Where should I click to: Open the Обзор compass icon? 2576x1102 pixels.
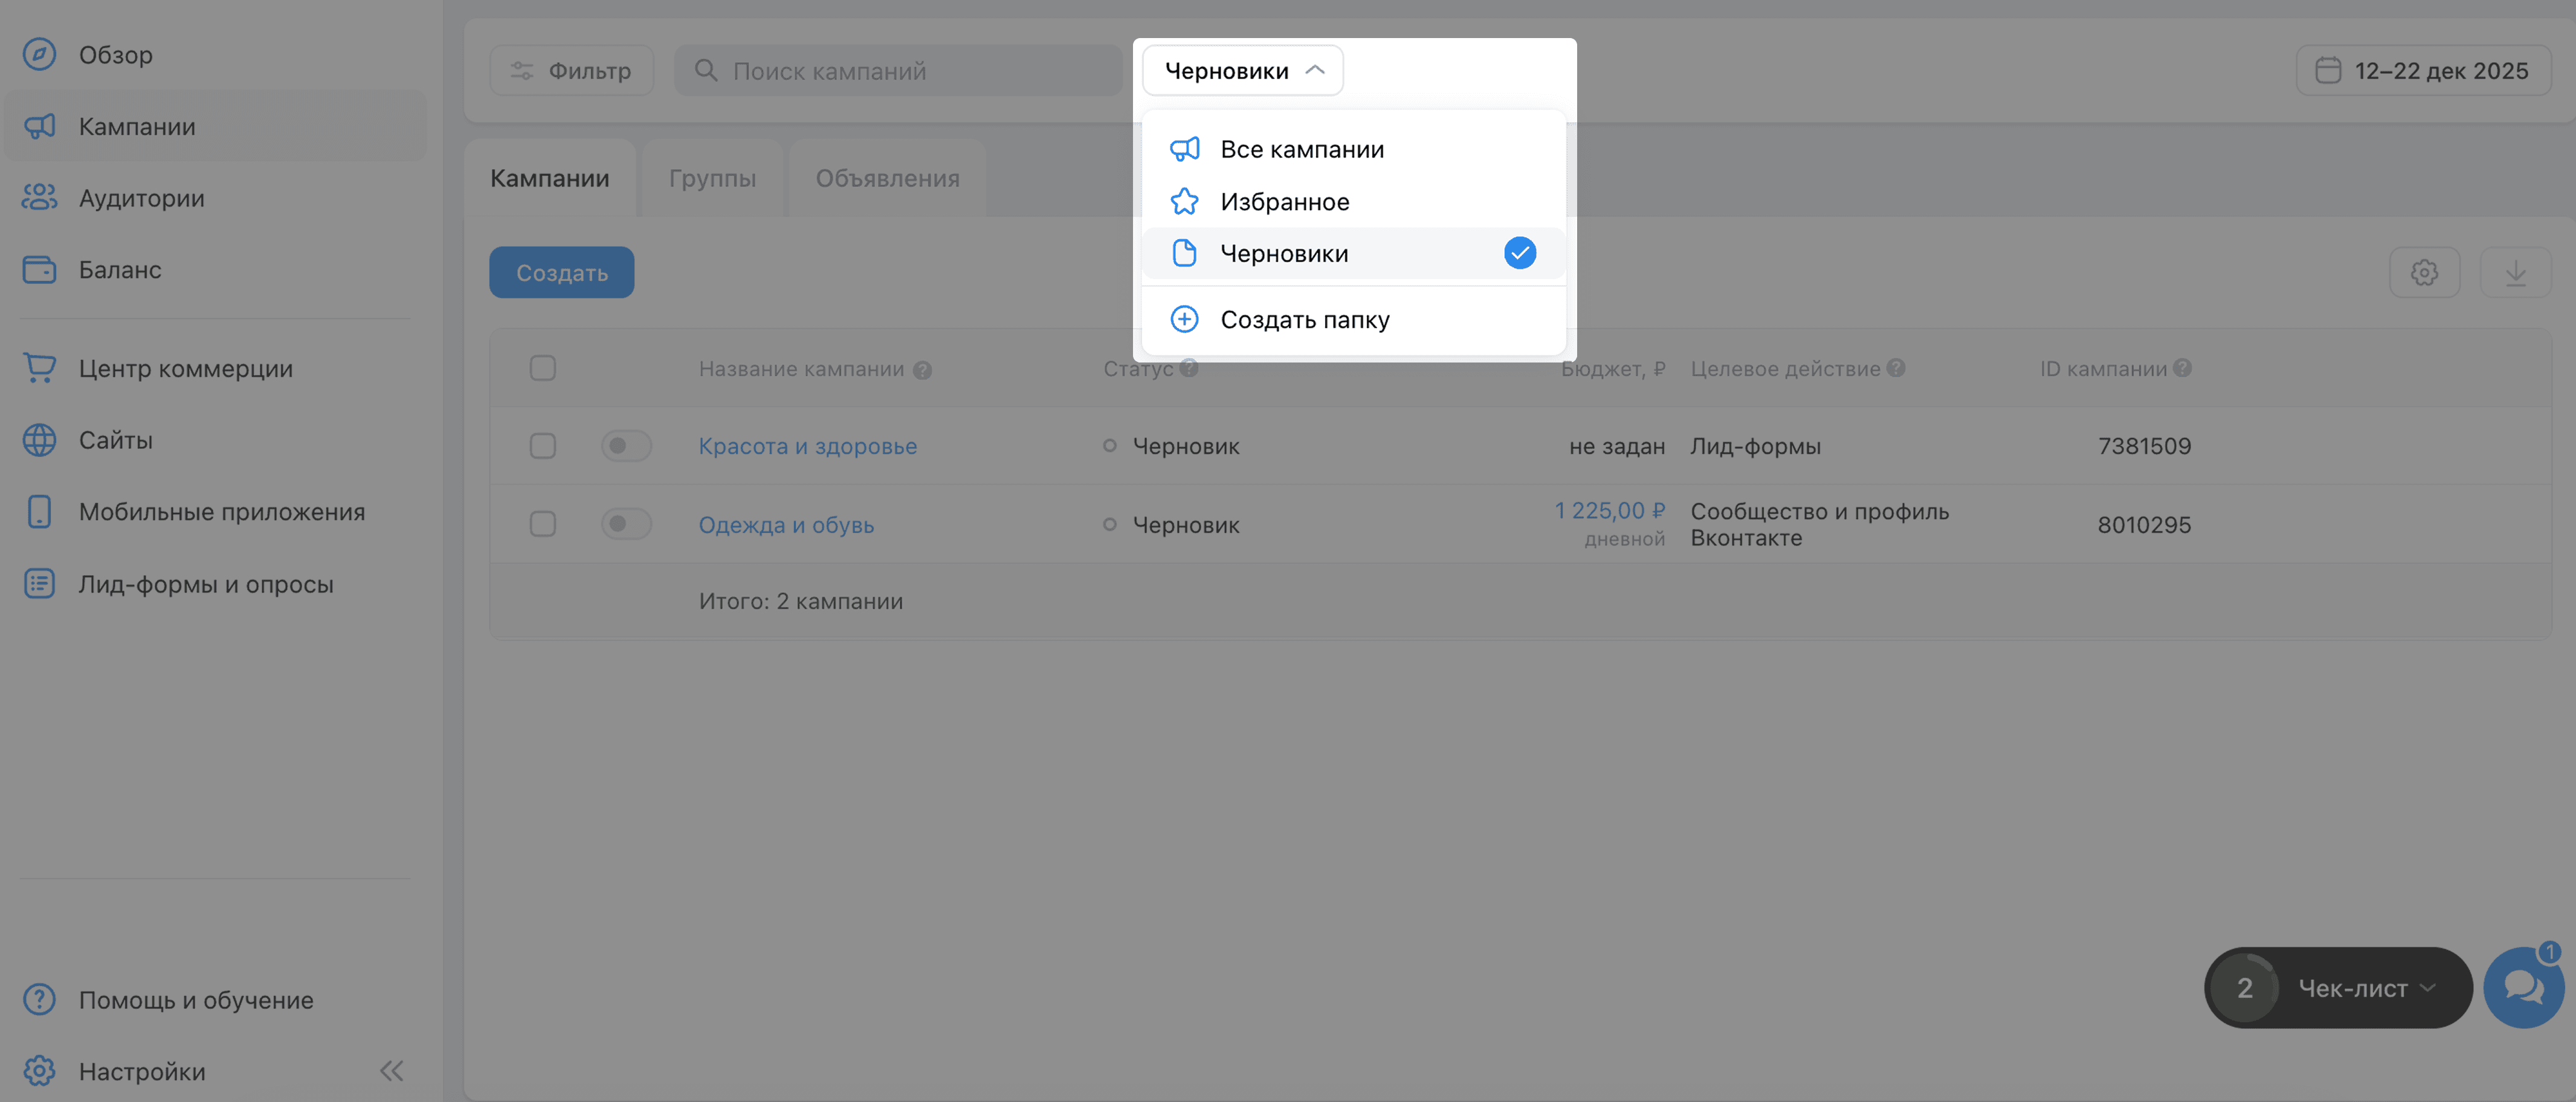point(39,54)
